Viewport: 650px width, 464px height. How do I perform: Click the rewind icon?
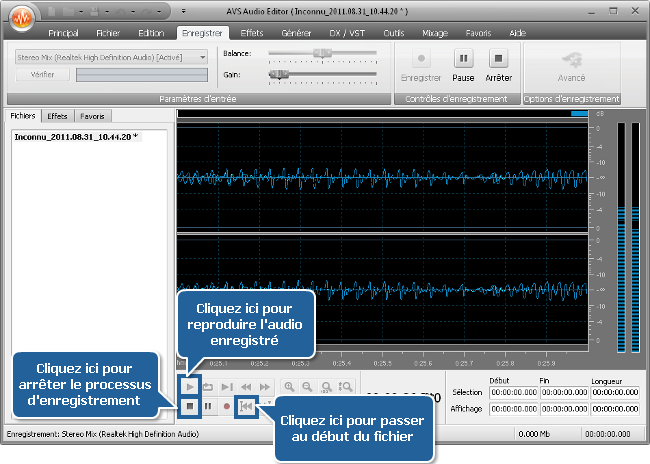click(x=246, y=386)
